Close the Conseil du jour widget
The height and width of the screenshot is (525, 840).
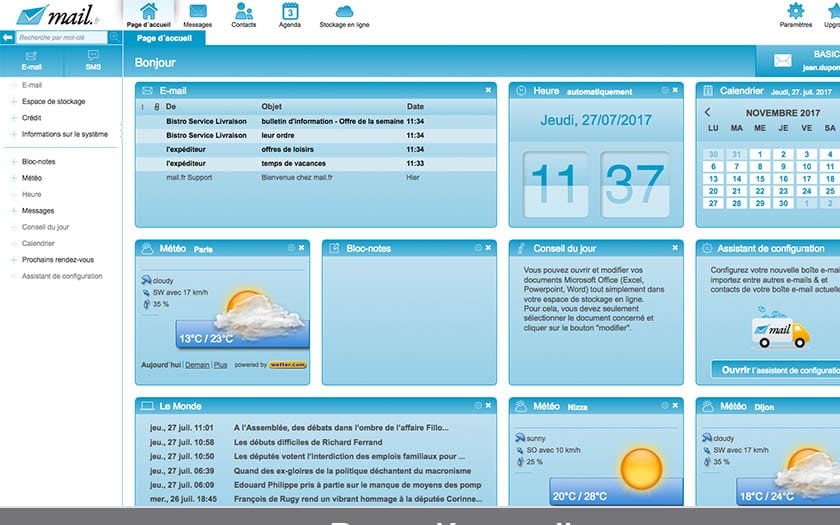coord(675,248)
